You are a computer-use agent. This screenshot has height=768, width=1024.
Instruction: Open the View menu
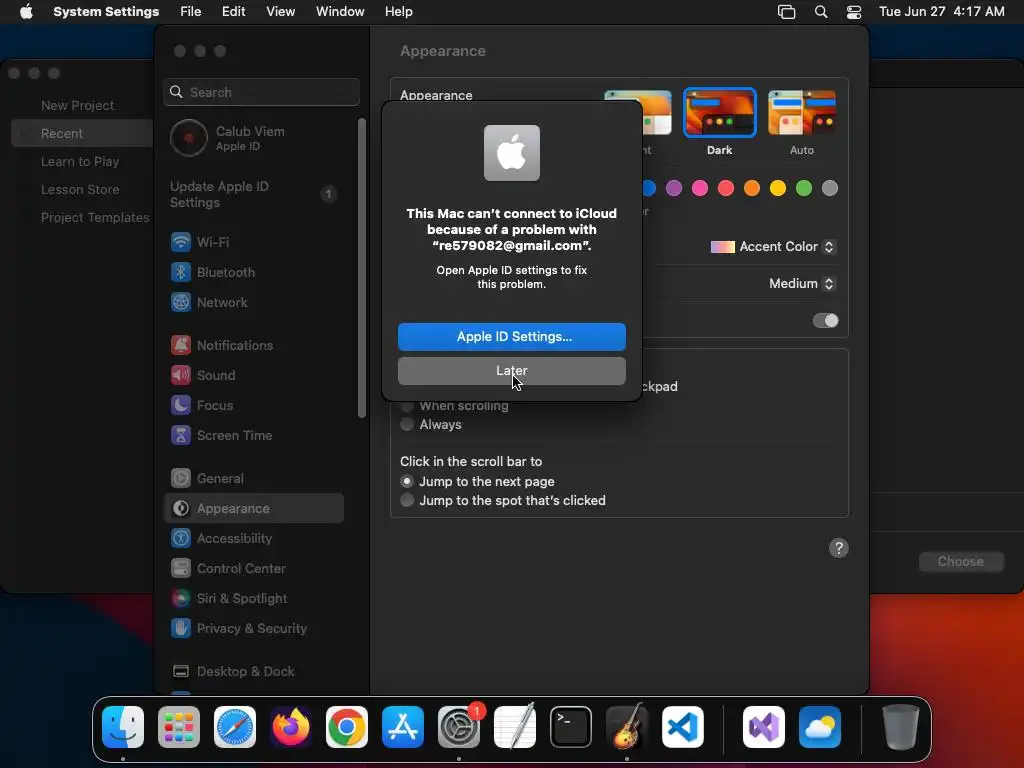tap(280, 12)
